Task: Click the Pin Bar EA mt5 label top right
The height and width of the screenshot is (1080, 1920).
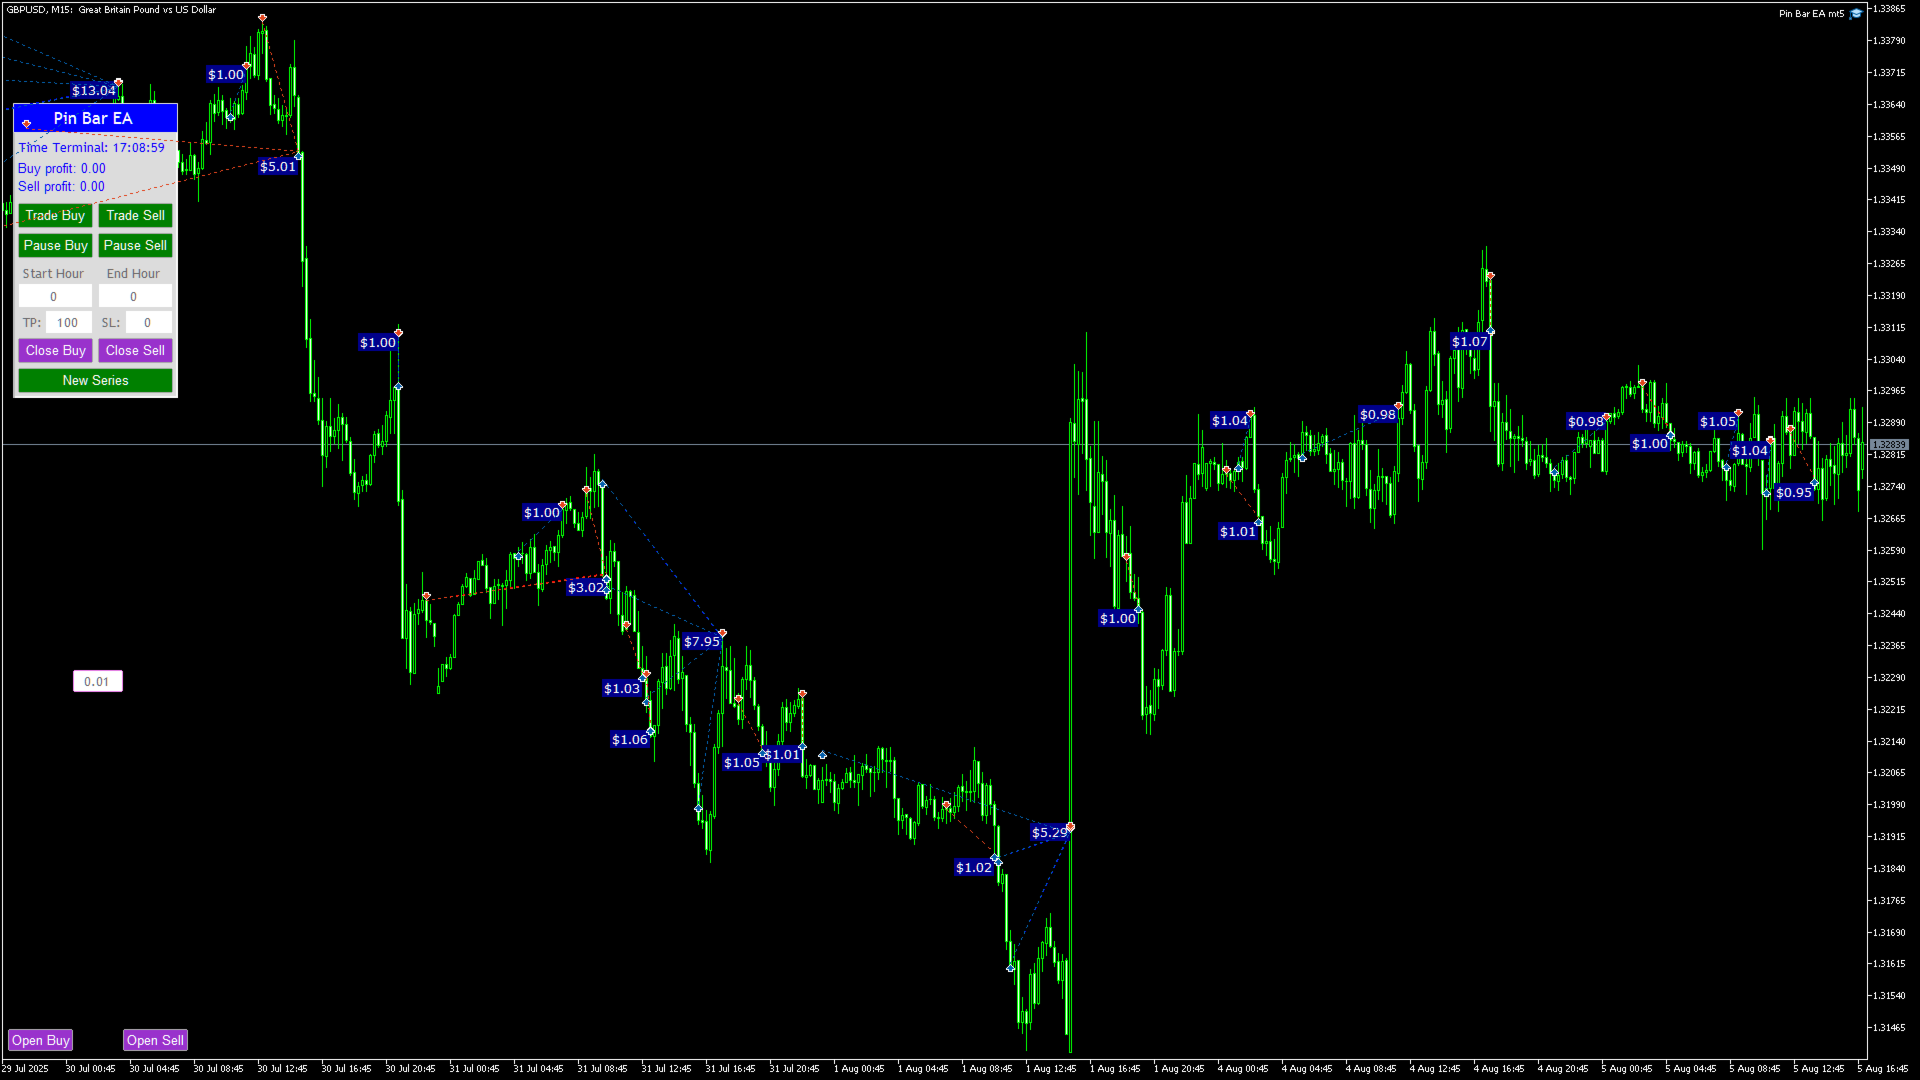Action: [x=1811, y=13]
